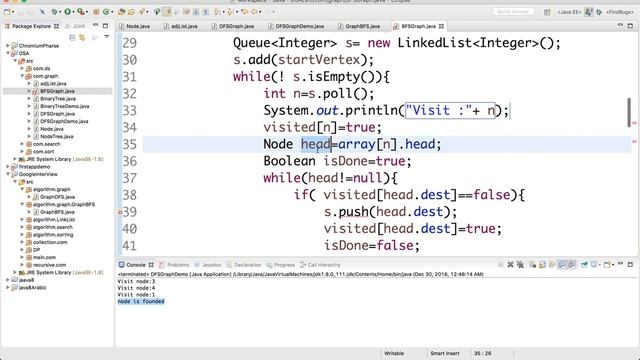Click the Open Type folder icon
The width and height of the screenshot is (640, 360).
click(122, 12)
